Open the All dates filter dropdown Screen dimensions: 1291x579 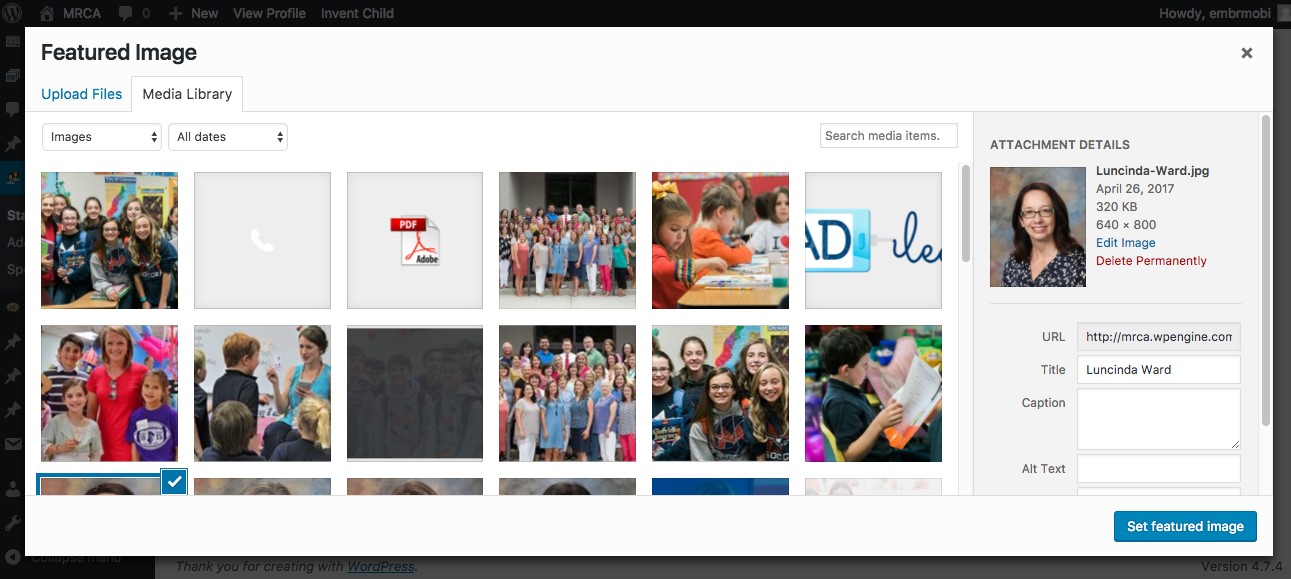(228, 137)
